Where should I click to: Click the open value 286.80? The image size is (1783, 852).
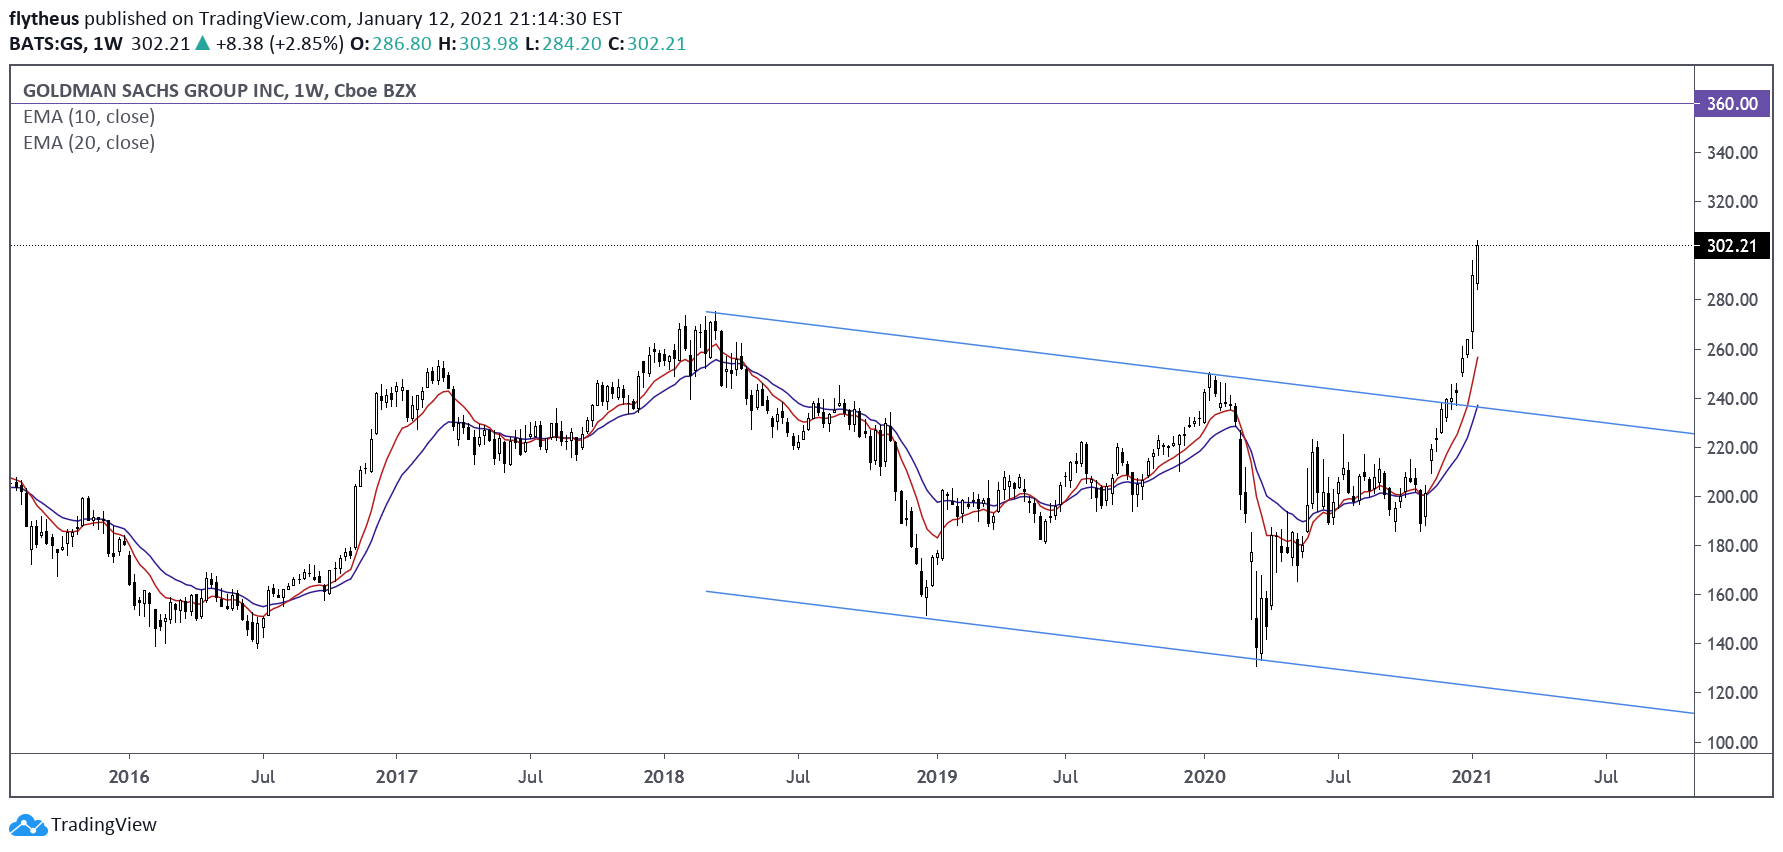point(402,44)
